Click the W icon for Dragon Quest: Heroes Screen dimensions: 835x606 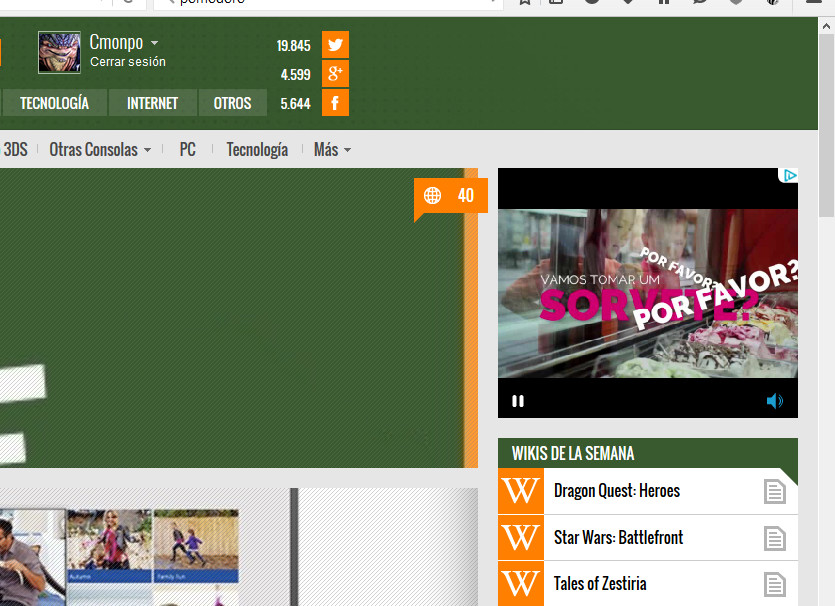521,491
